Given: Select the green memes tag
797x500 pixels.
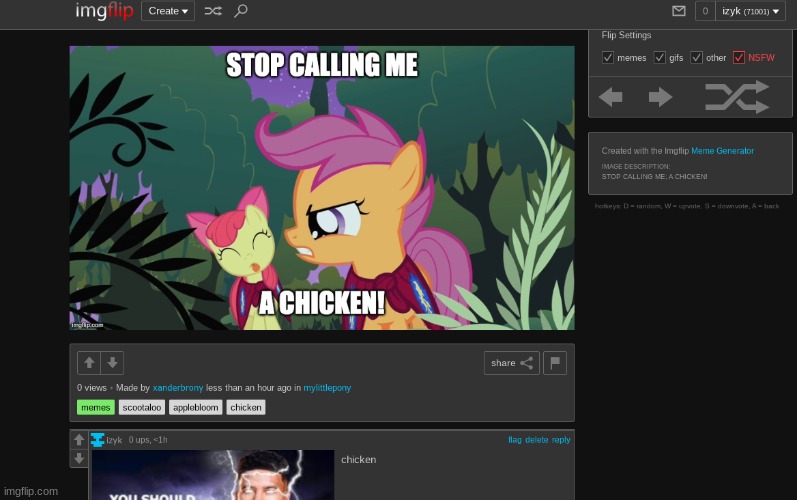Looking at the screenshot, I should coord(96,408).
